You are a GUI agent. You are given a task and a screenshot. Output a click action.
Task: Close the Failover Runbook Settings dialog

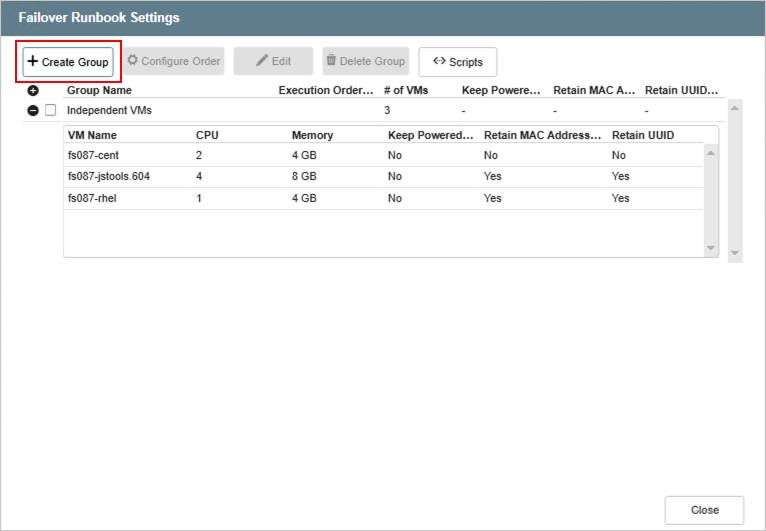(704, 510)
